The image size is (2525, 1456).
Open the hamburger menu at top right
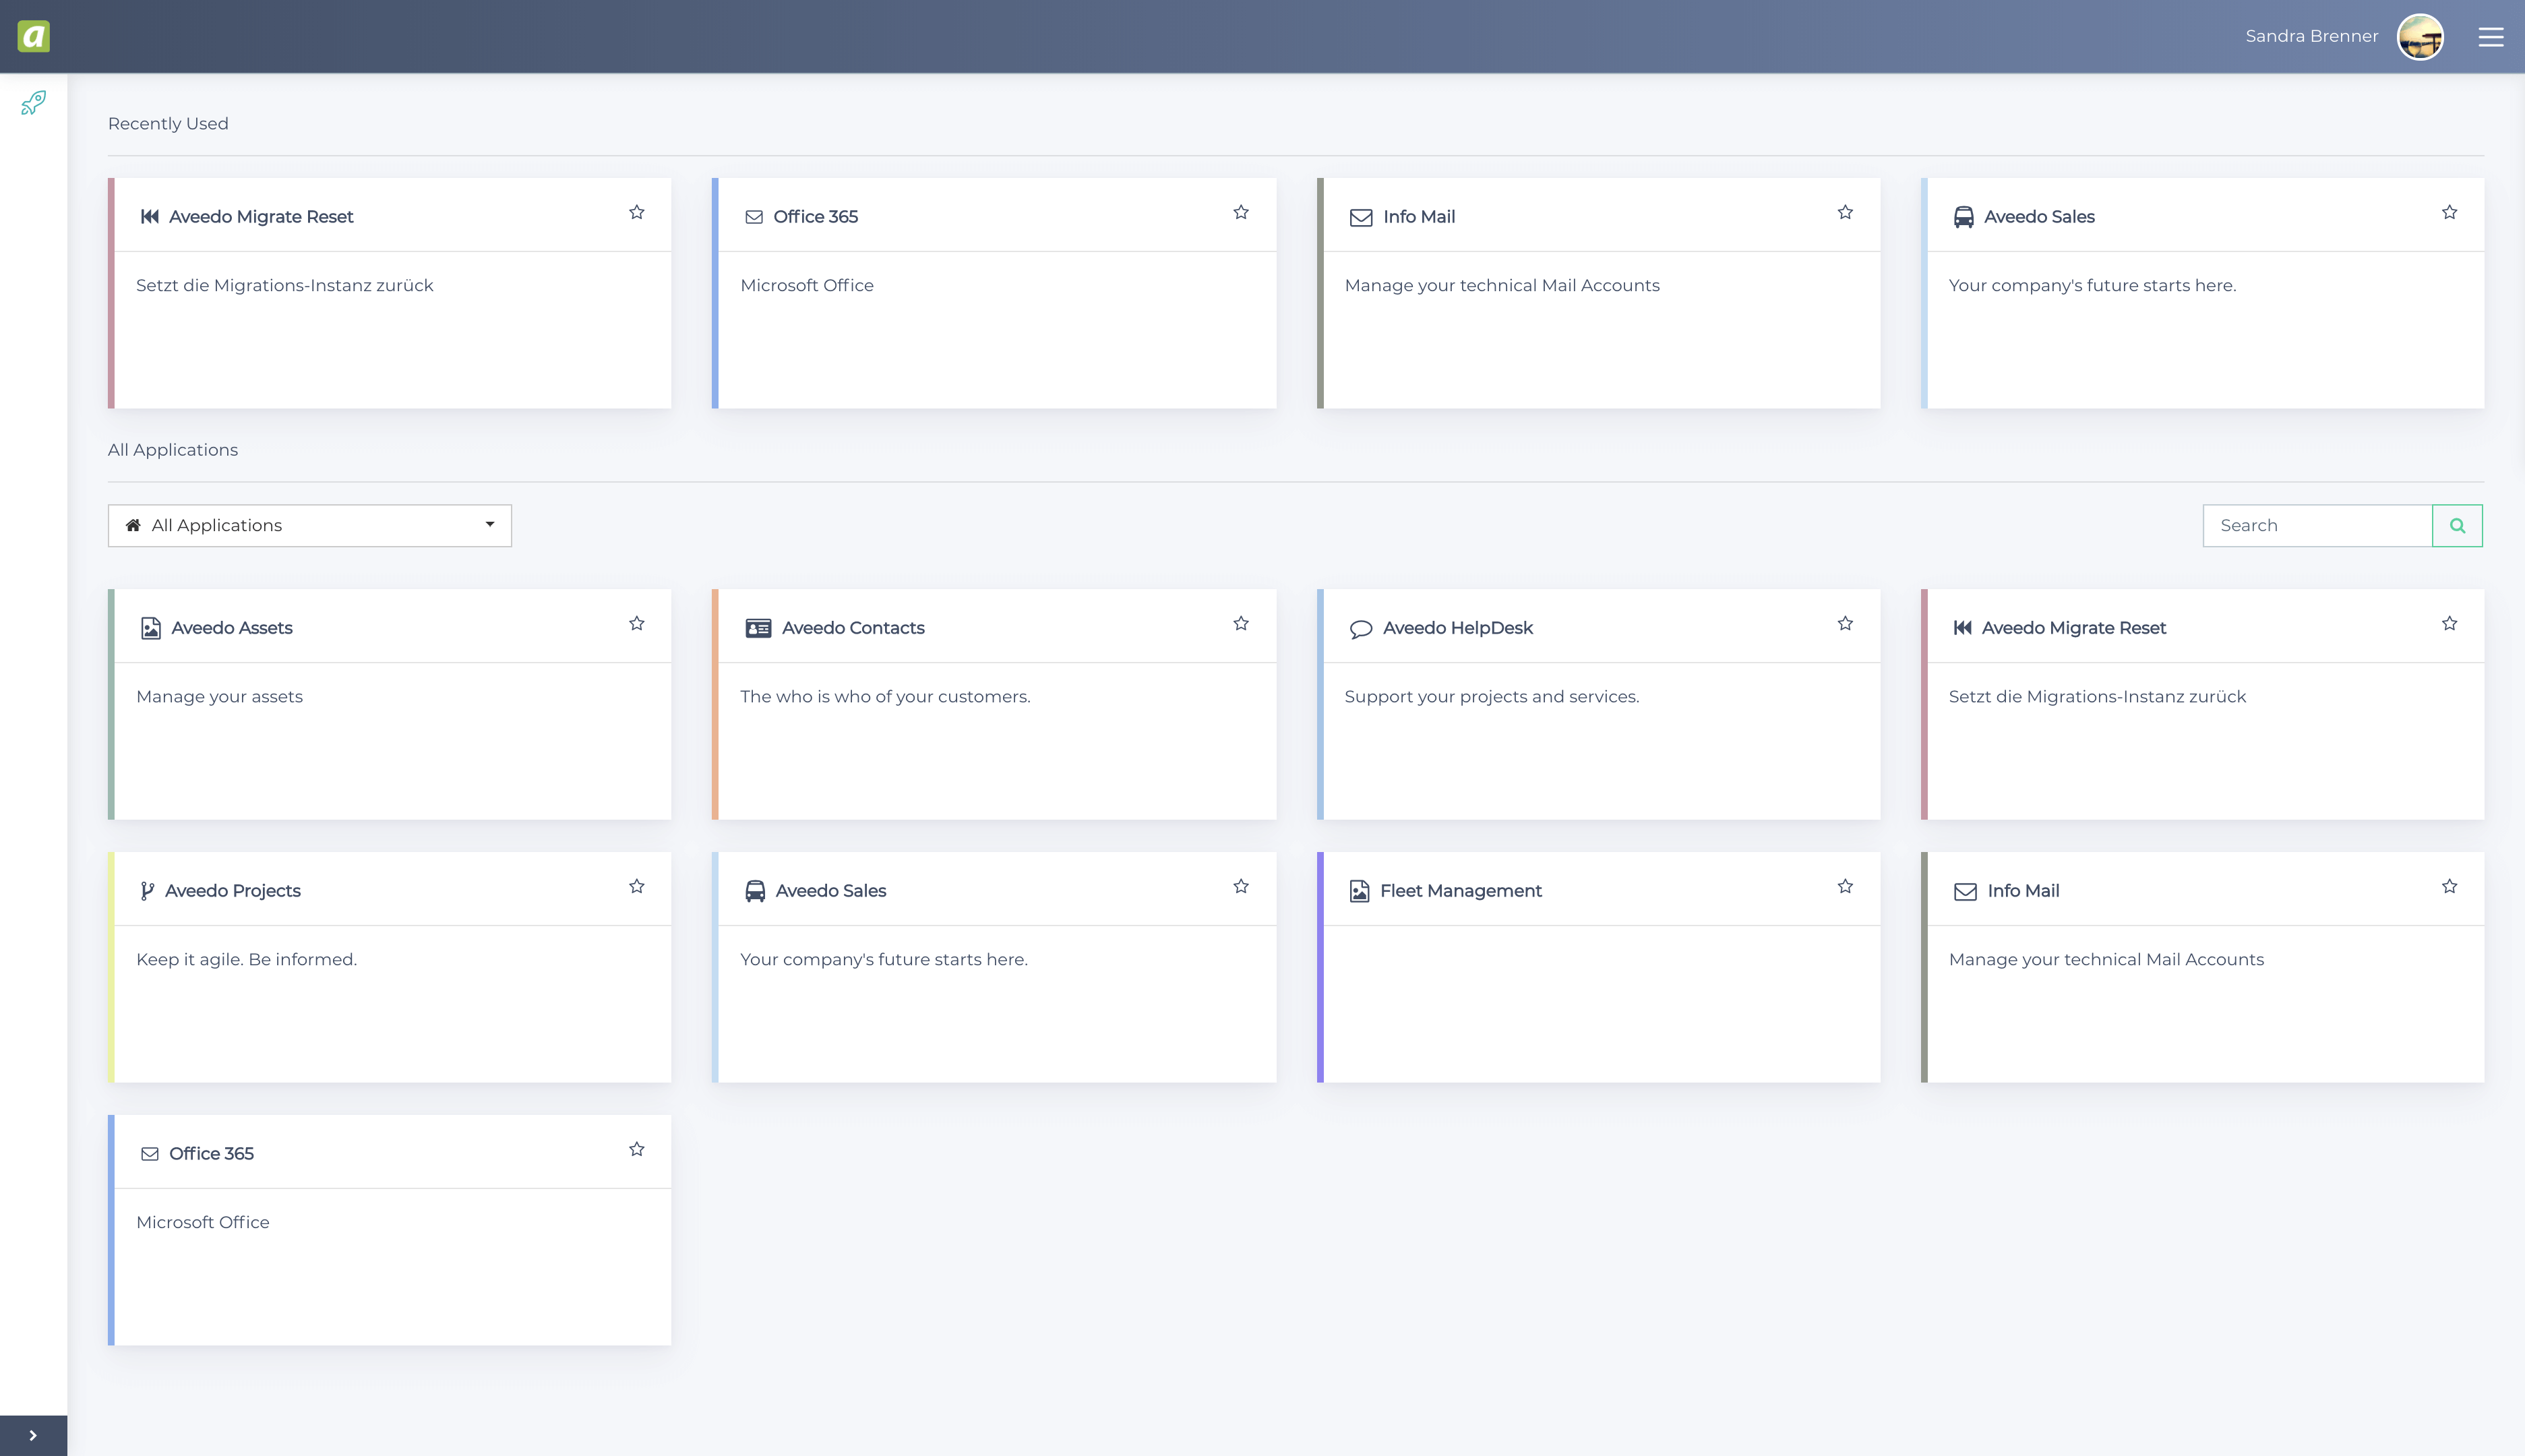[x=2490, y=37]
